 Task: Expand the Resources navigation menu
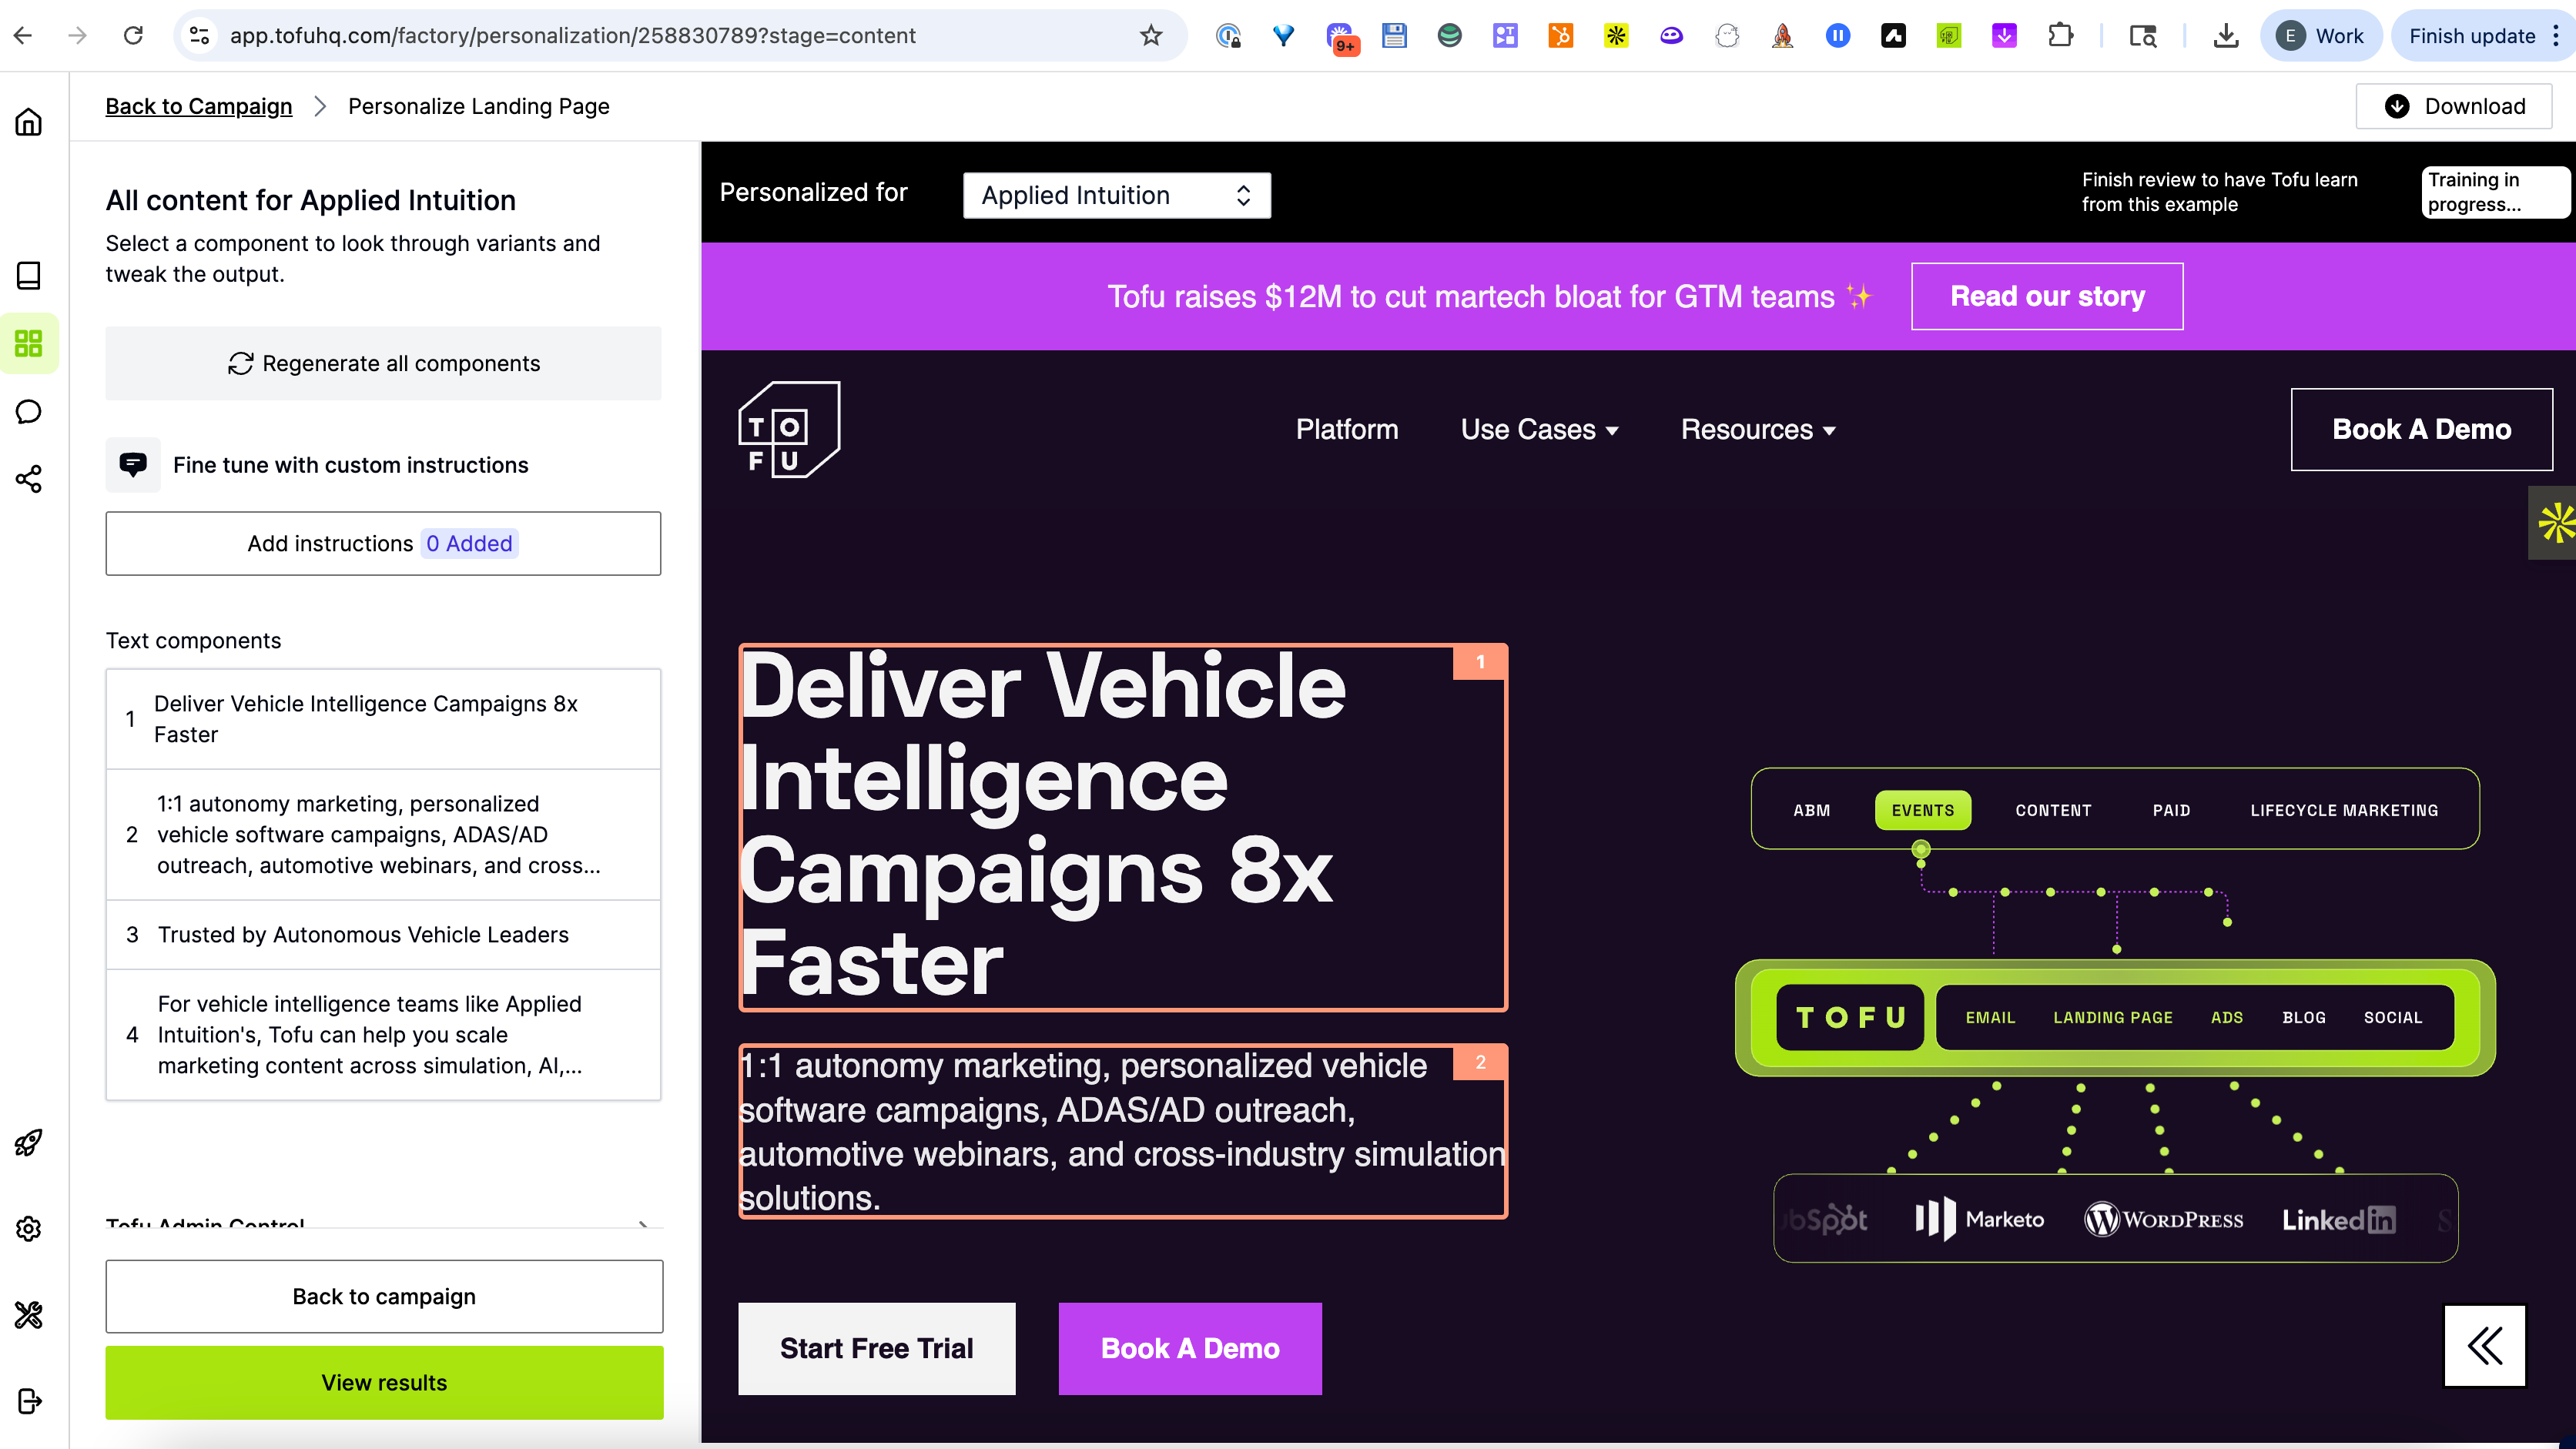pos(1758,430)
